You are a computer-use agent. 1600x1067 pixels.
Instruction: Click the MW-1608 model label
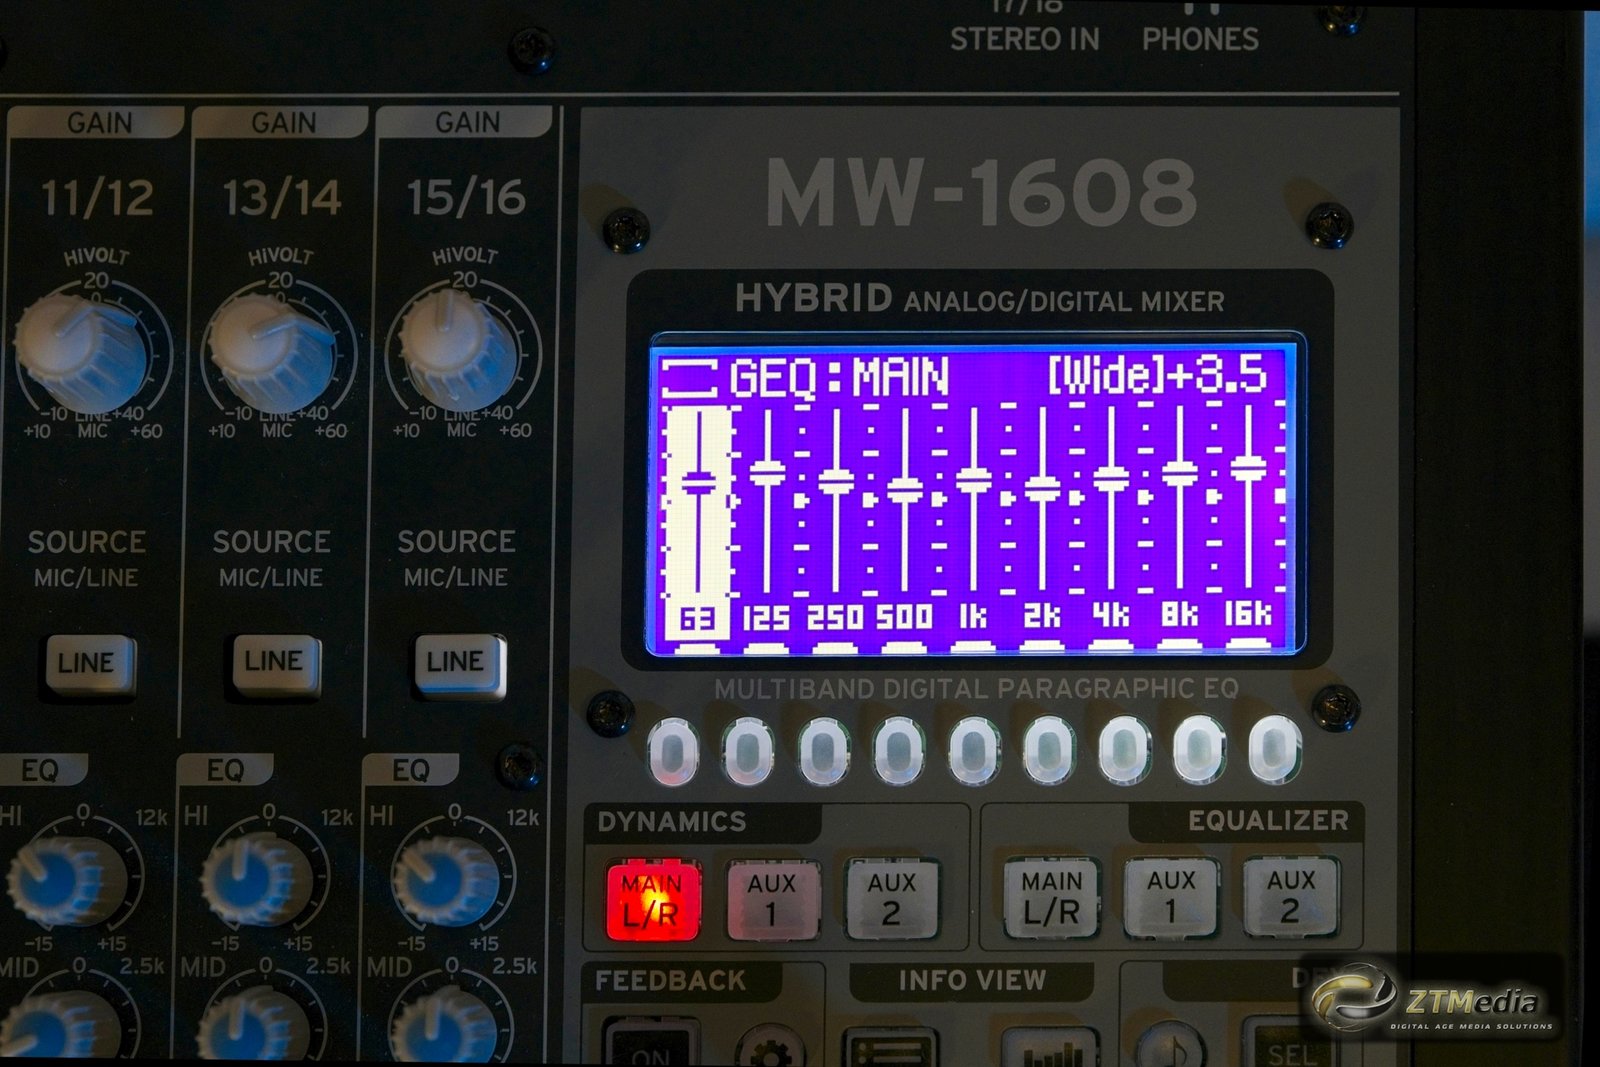pos(981,192)
